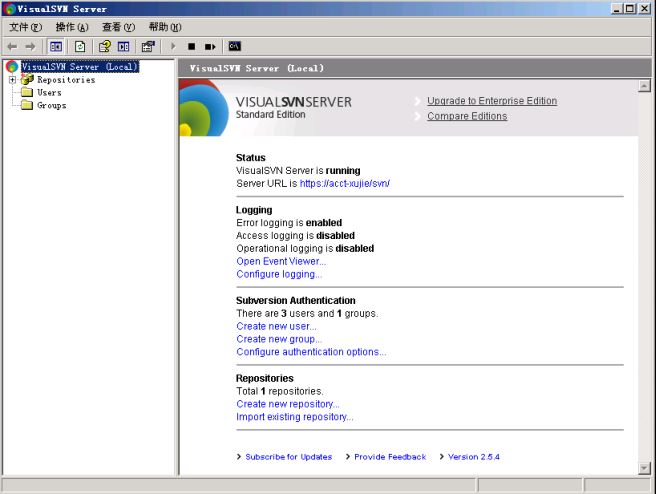
Task: Click Upgrade to Enterprise Edition link
Action: tap(492, 101)
